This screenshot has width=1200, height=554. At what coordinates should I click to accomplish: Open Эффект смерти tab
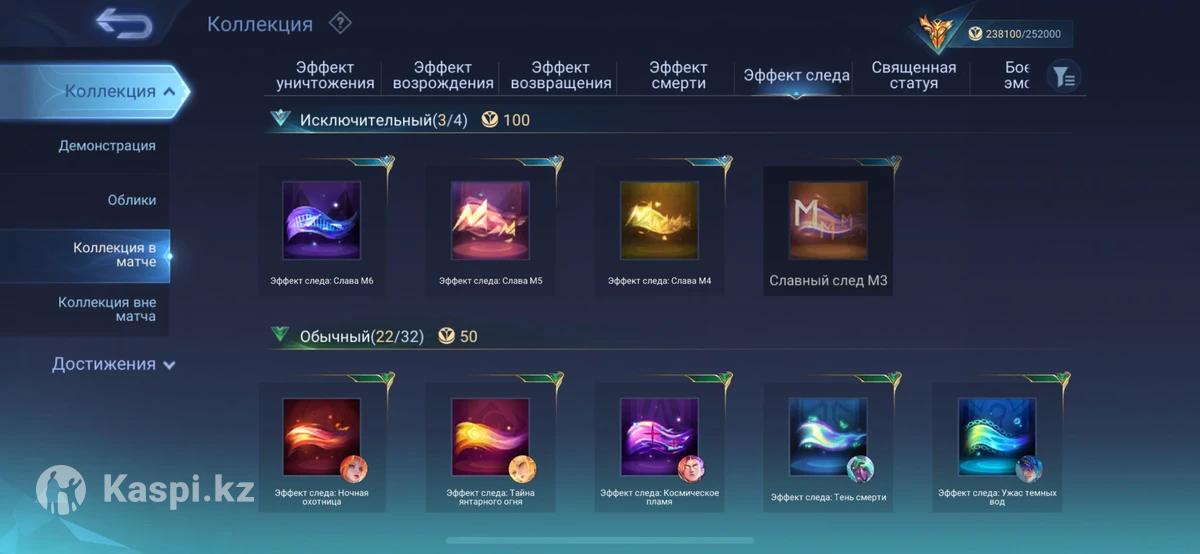point(678,76)
